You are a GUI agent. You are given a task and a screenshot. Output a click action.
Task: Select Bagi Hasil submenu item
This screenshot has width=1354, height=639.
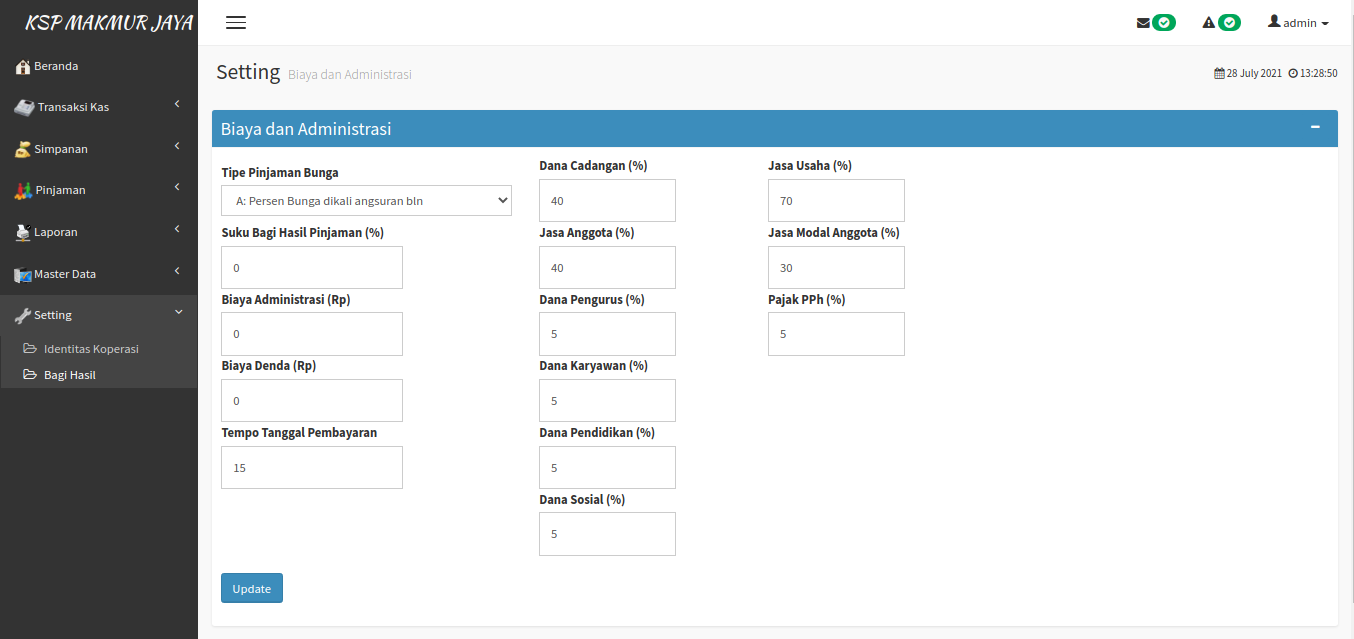70,375
